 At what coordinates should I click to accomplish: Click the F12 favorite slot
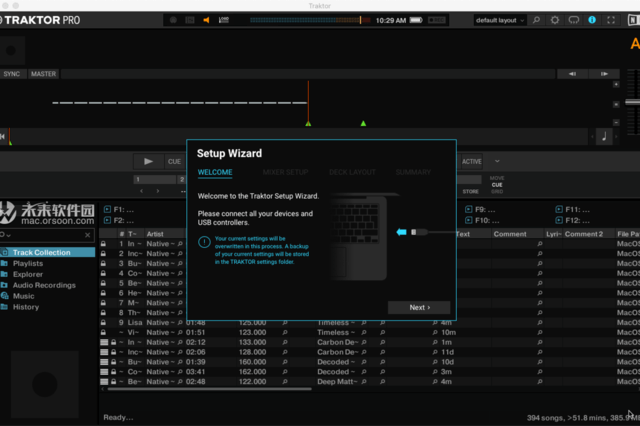click(x=573, y=220)
